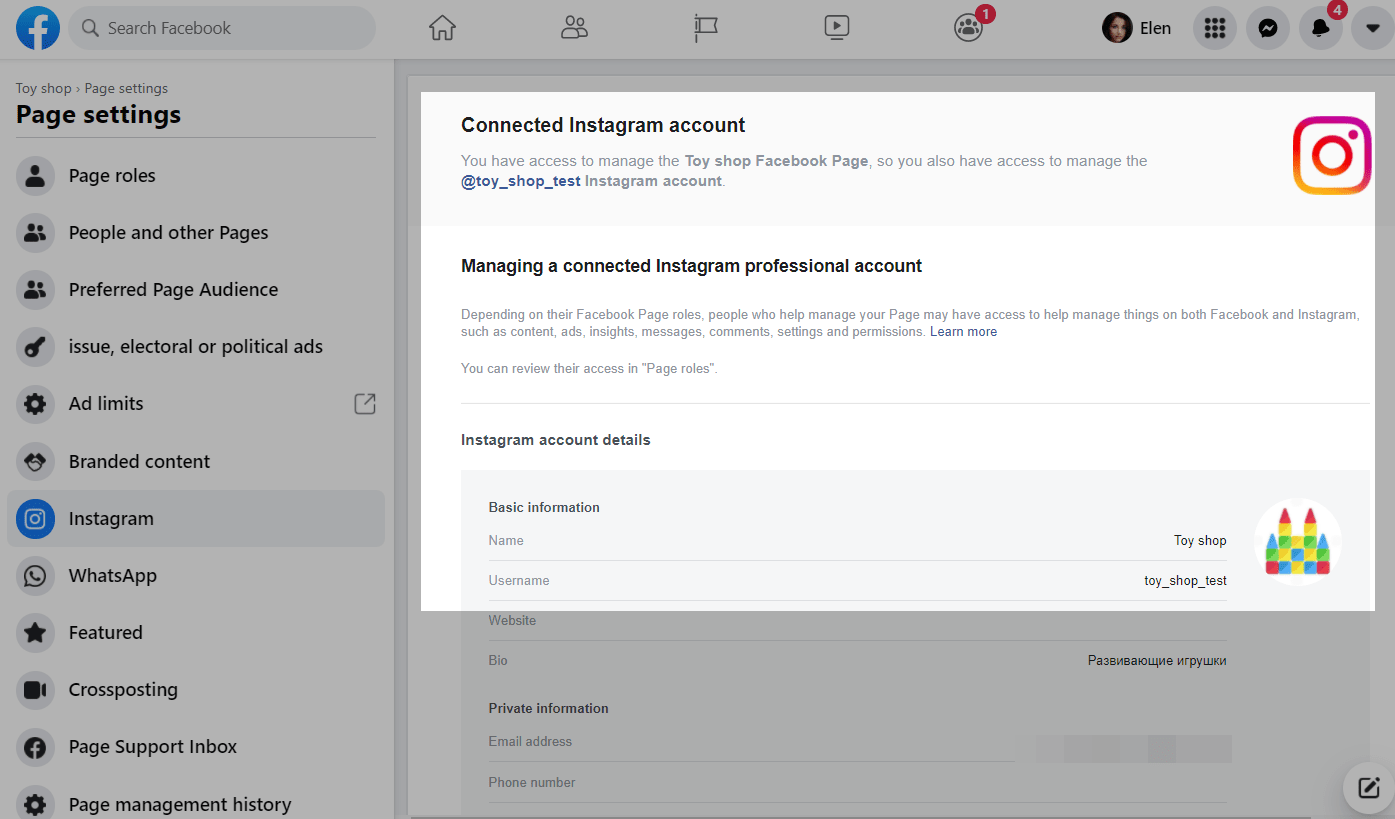Open the @toy_shop_test account link
The image size is (1395, 819).
(x=520, y=181)
